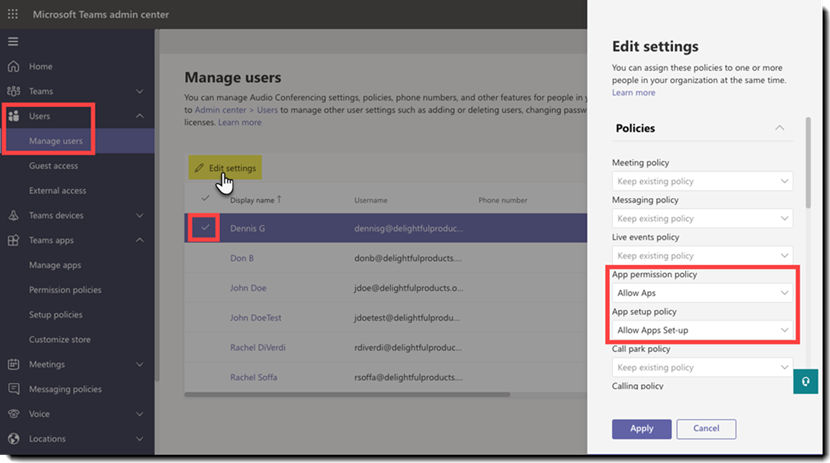Open the John DoeTest user link
This screenshot has height=463, width=830.
tap(256, 317)
